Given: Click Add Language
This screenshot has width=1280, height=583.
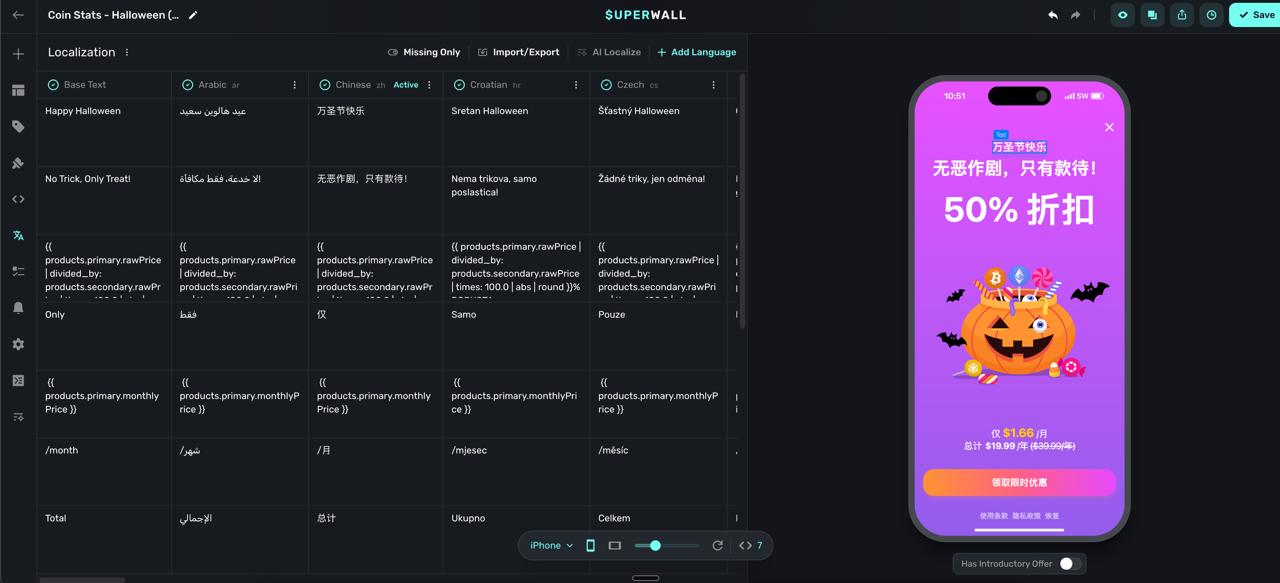Looking at the screenshot, I should [697, 52].
